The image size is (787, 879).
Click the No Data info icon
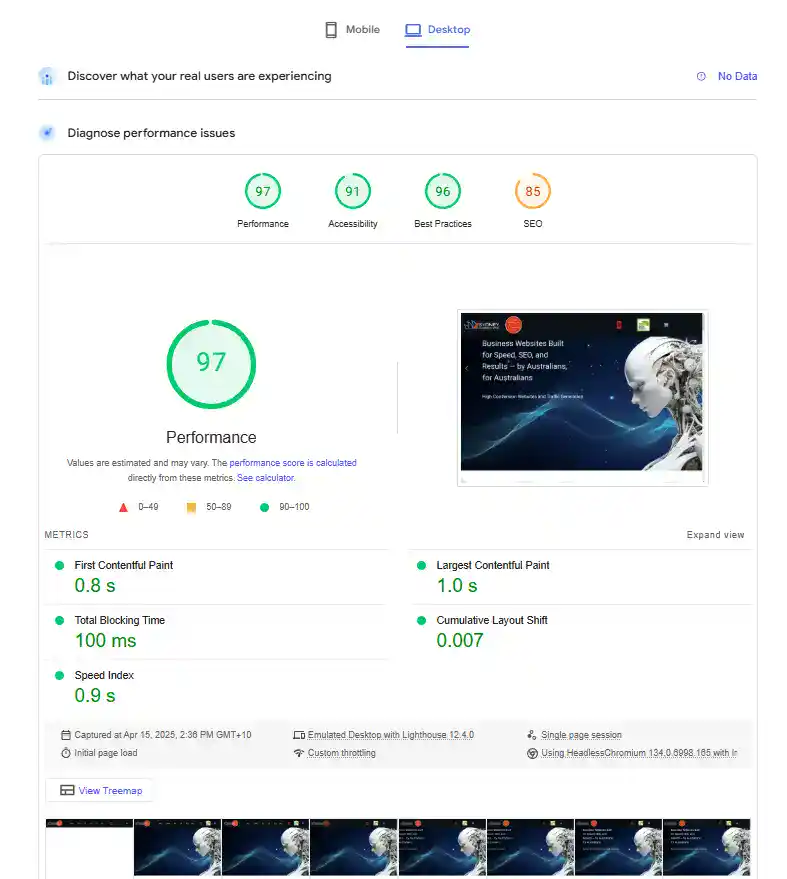click(x=701, y=76)
